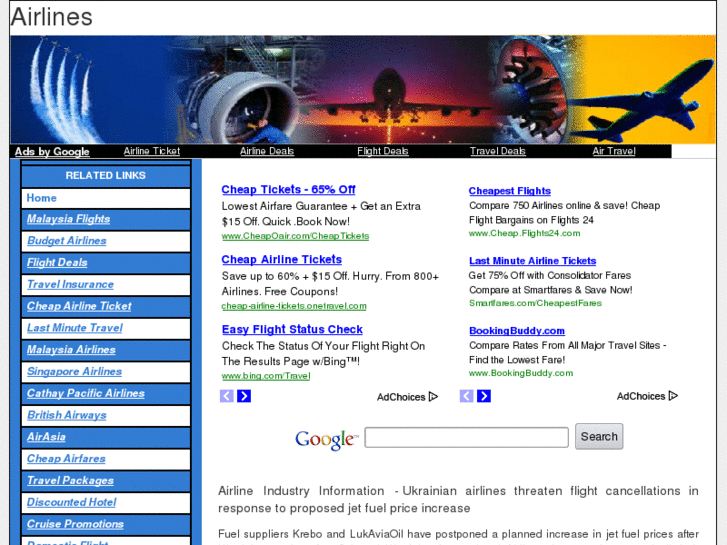This screenshot has width=727, height=545.
Task: Click the RELATED LINKS header
Action: point(106,176)
